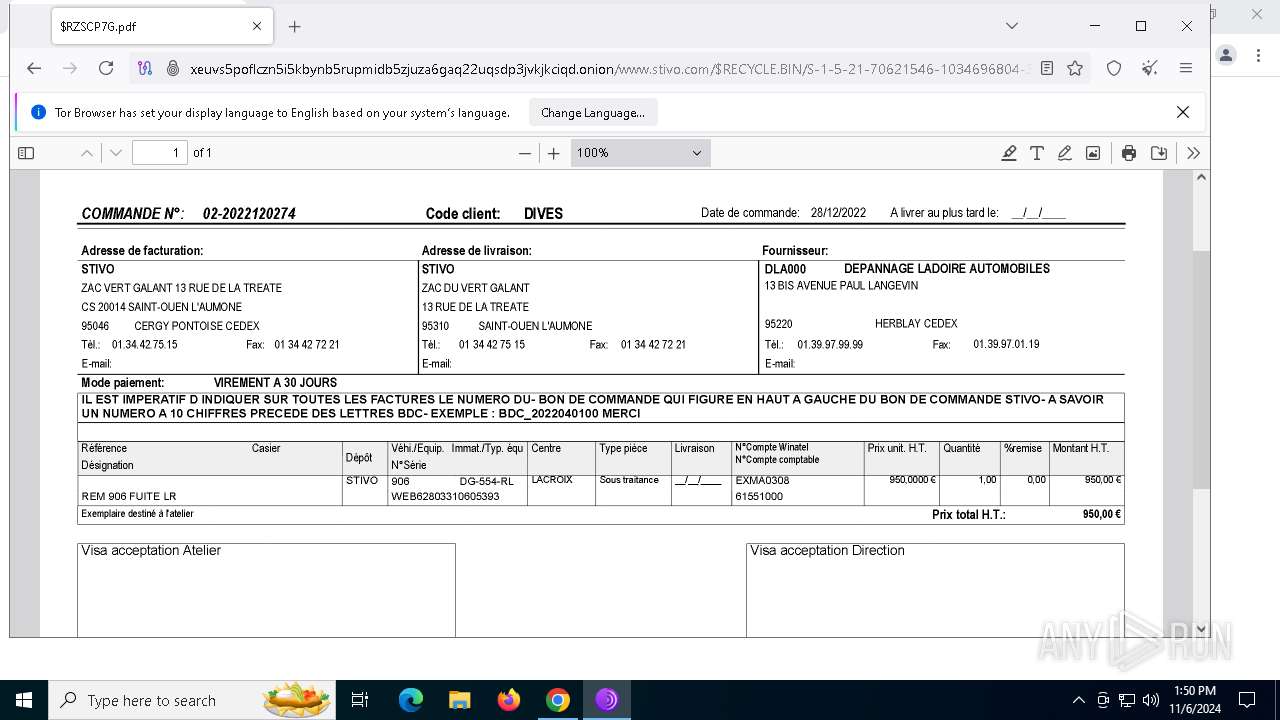Click client code DIVES
The image size is (1280, 720).
pos(543,214)
